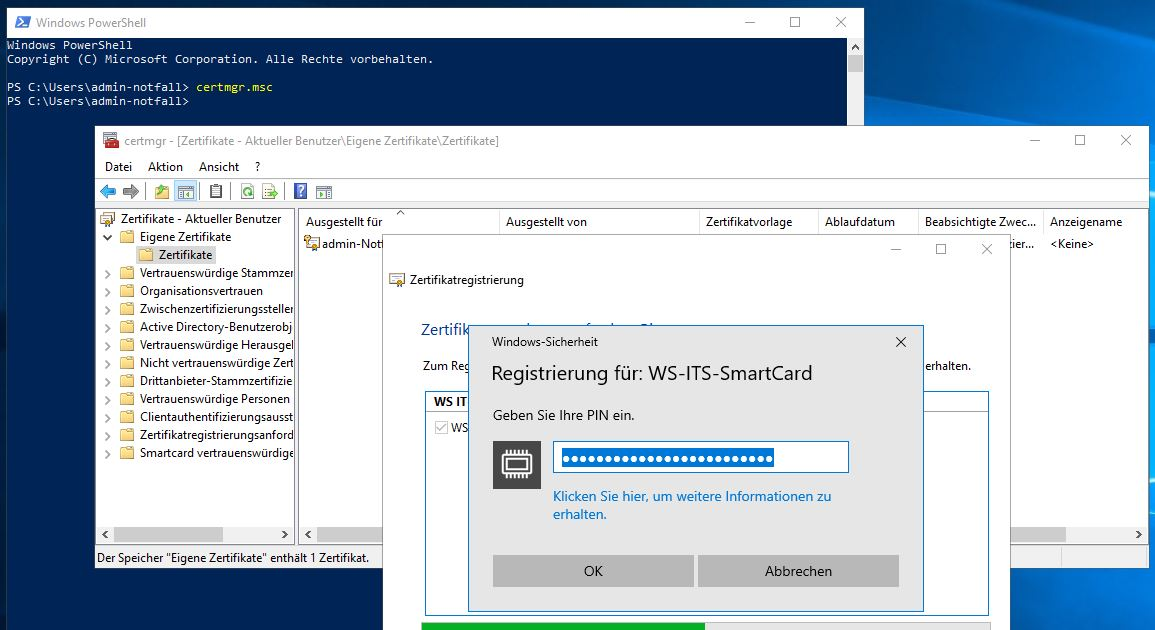Expand the Vertrauenswürdige Herausgeber node
The height and width of the screenshot is (630, 1155).
point(108,345)
